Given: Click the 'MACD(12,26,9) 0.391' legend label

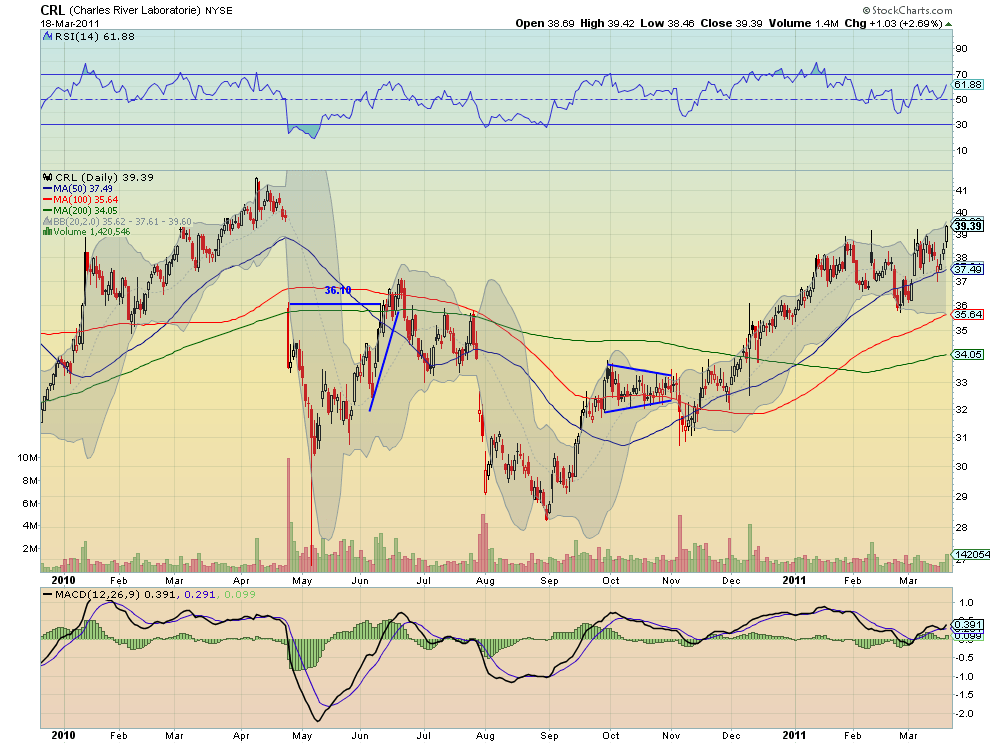Looking at the screenshot, I should point(115,594).
